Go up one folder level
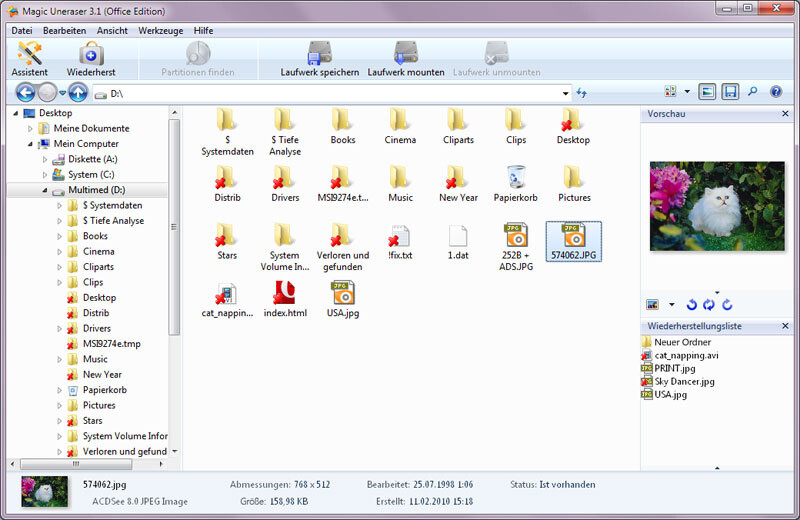Screen dimensions: 800x520 (78, 93)
